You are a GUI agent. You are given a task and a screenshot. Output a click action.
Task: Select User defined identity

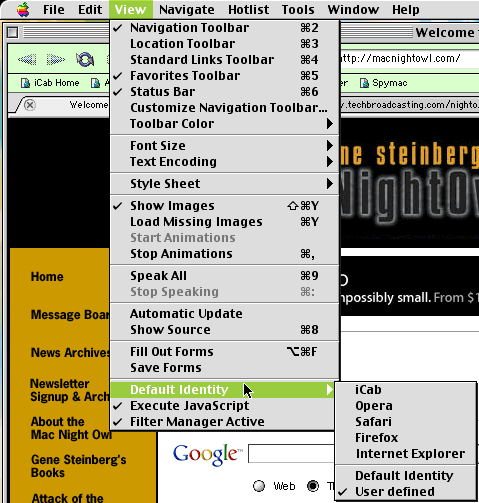406,492
